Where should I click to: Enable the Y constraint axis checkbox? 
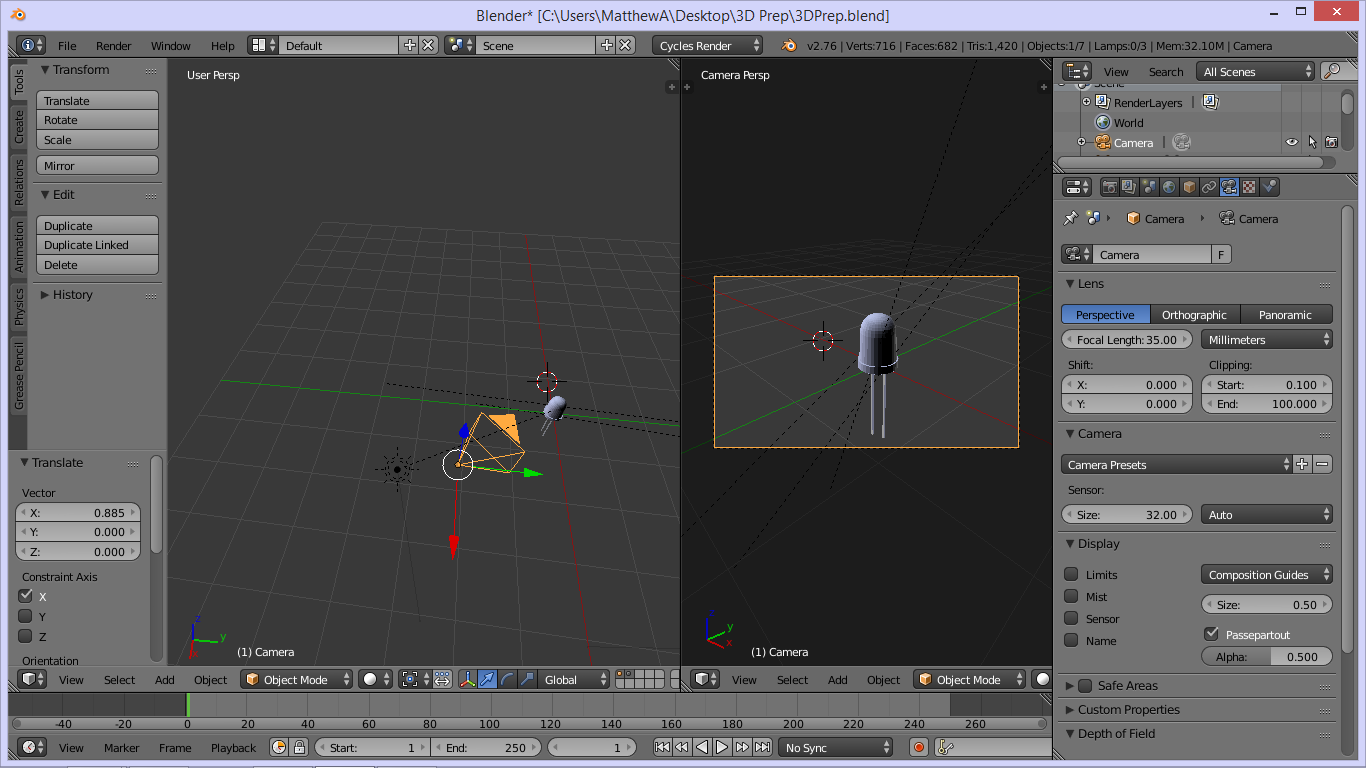point(26,616)
